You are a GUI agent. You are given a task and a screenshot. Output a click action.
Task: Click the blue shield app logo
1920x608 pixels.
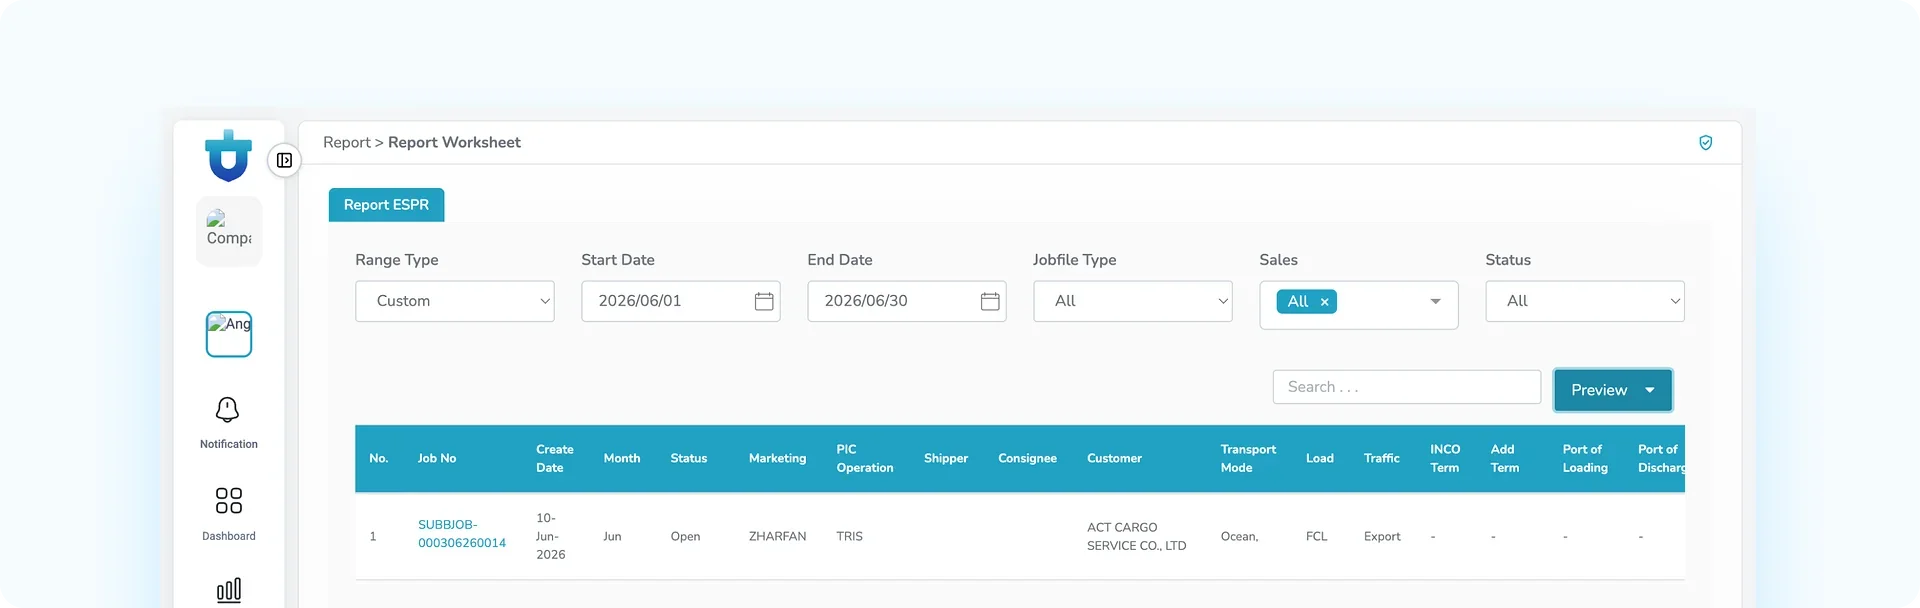[x=228, y=156]
